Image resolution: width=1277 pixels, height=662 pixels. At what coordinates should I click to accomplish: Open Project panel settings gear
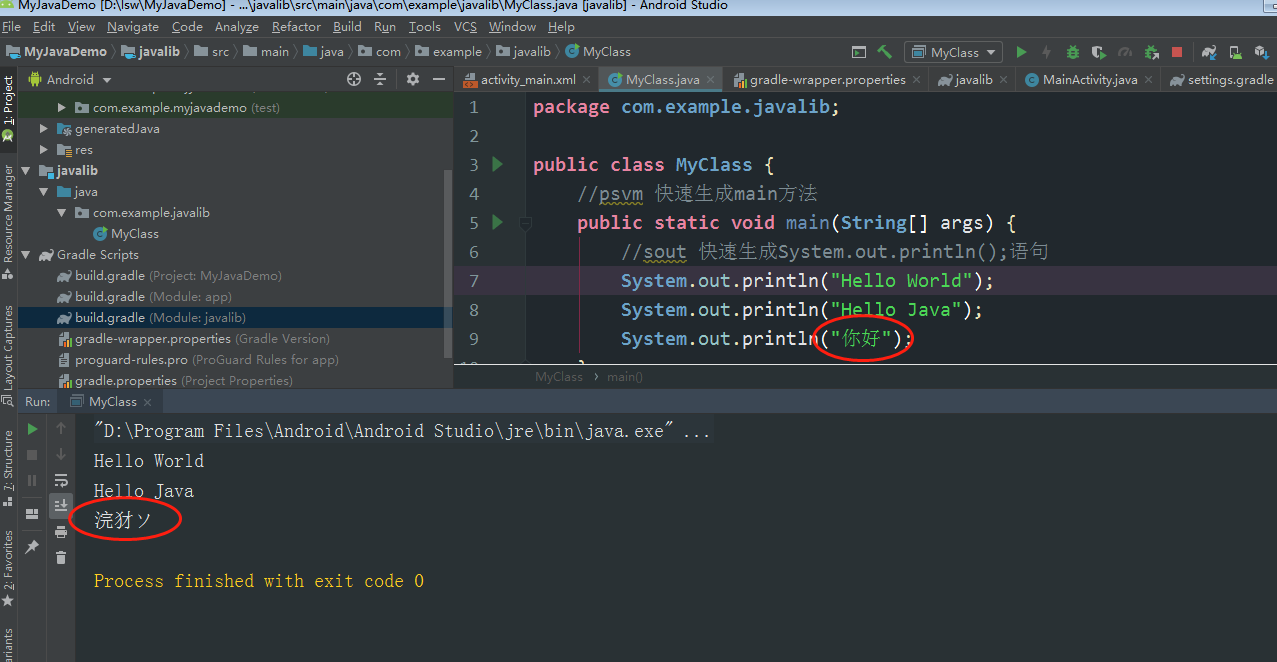412,79
